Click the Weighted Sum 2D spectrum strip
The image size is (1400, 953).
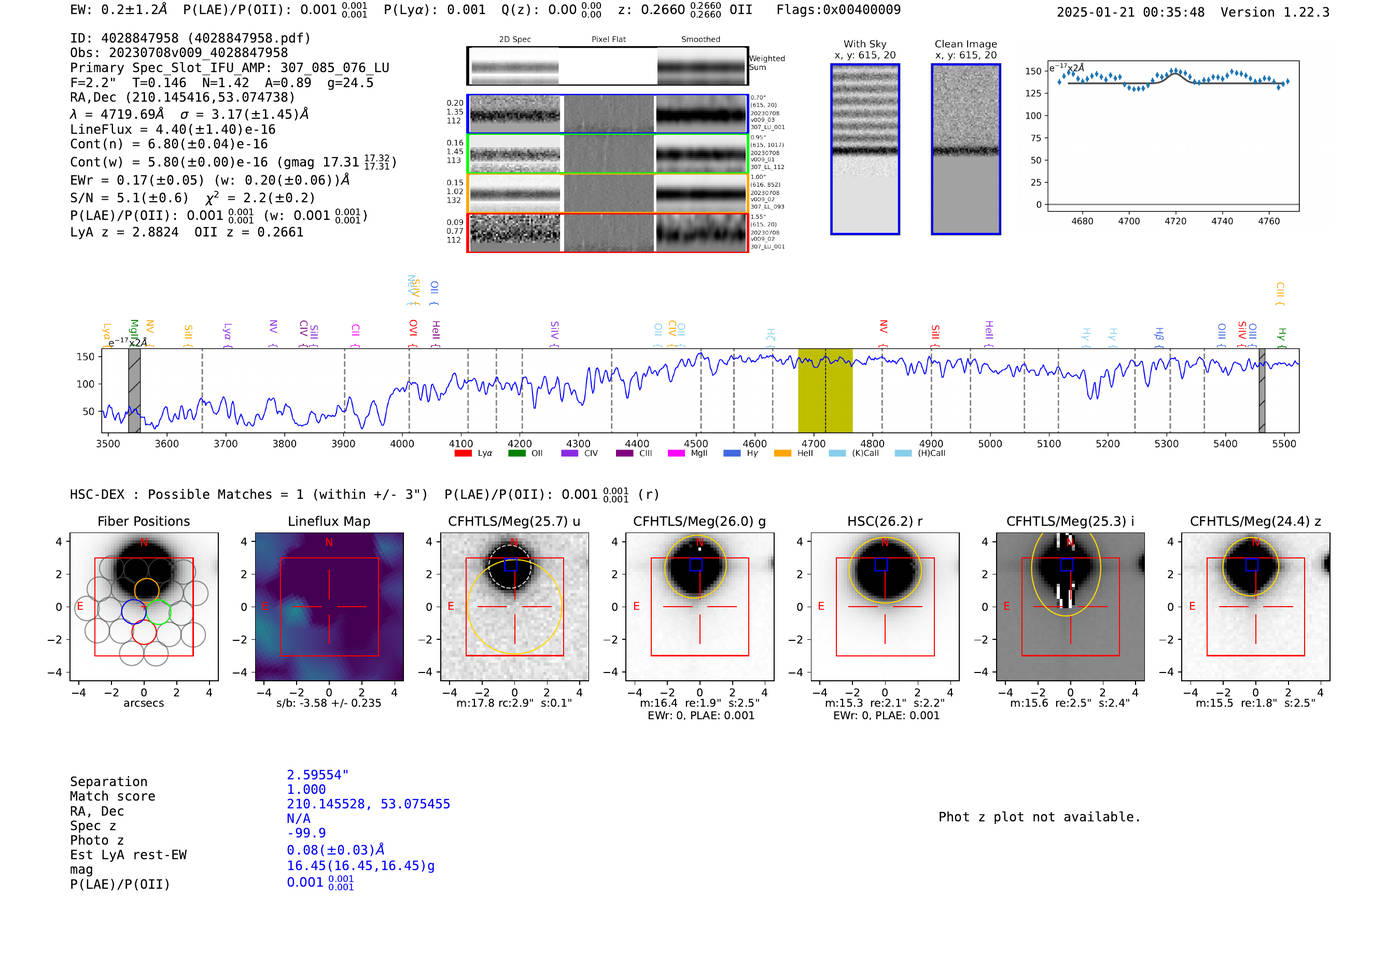pyautogui.click(x=608, y=66)
